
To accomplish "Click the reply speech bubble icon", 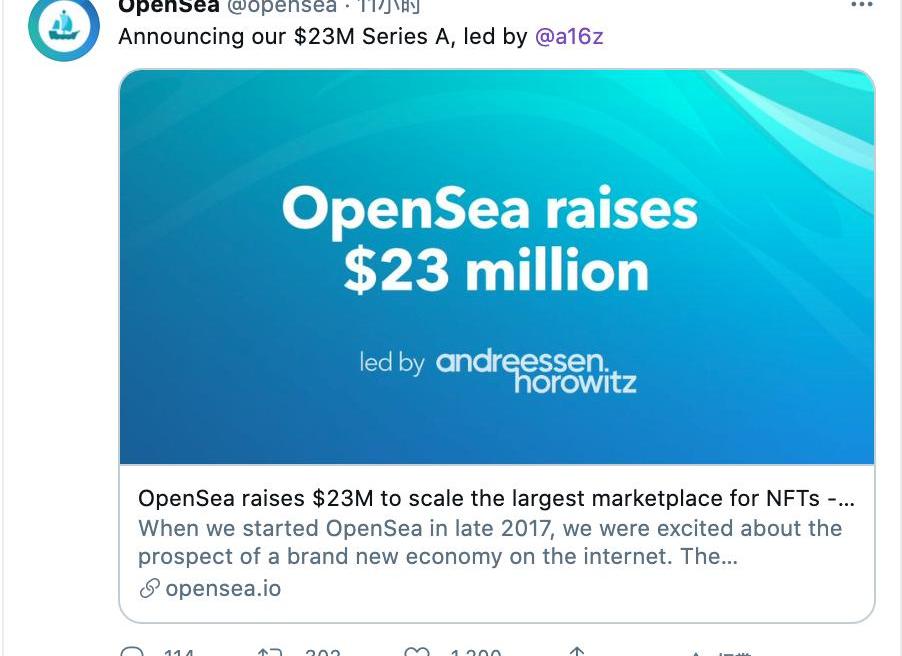I will pyautogui.click(x=132, y=652).
